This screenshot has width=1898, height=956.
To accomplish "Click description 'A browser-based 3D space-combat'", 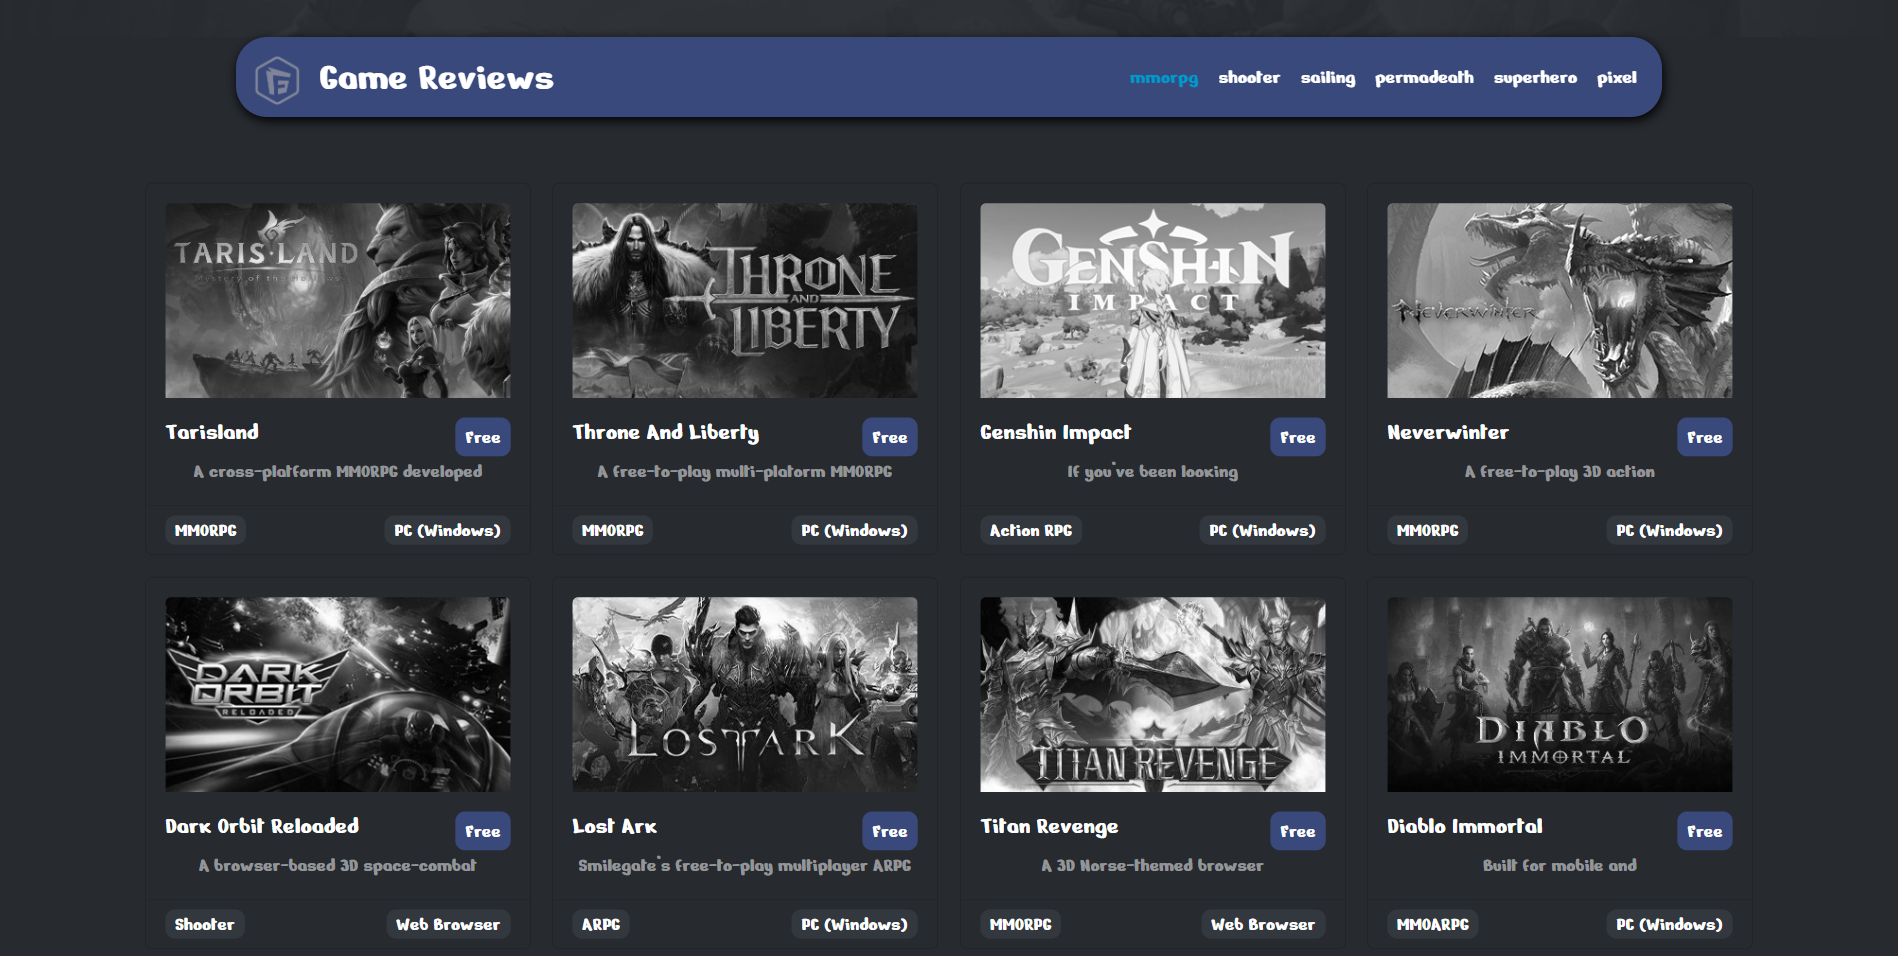I will (x=338, y=865).
